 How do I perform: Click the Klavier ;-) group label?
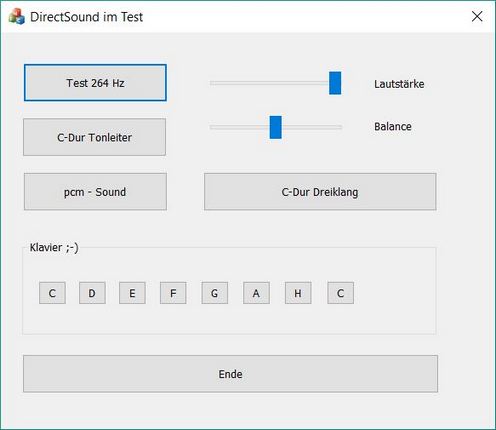point(54,248)
